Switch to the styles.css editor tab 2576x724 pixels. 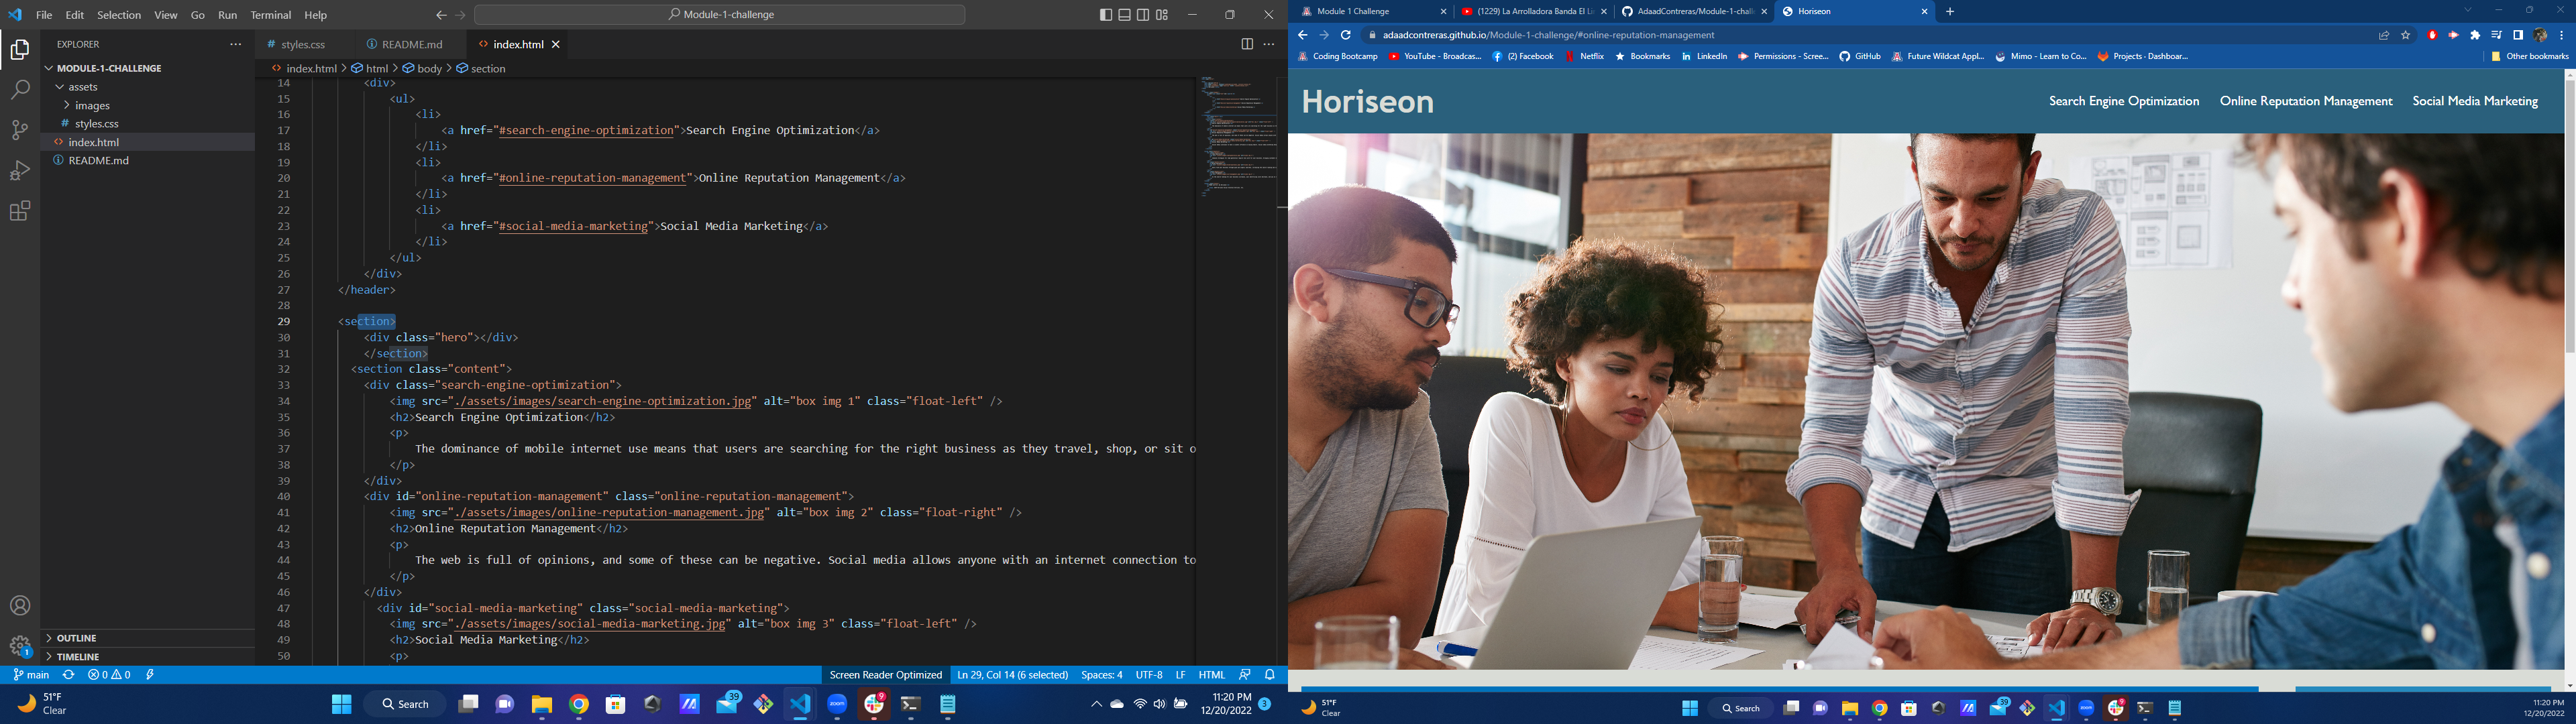tap(303, 44)
